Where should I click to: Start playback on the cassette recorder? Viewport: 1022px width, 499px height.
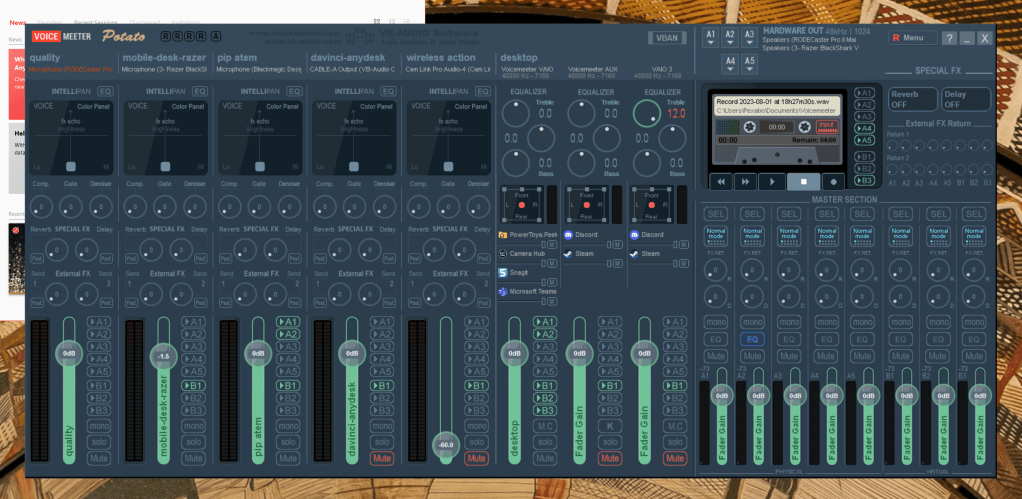(x=772, y=182)
